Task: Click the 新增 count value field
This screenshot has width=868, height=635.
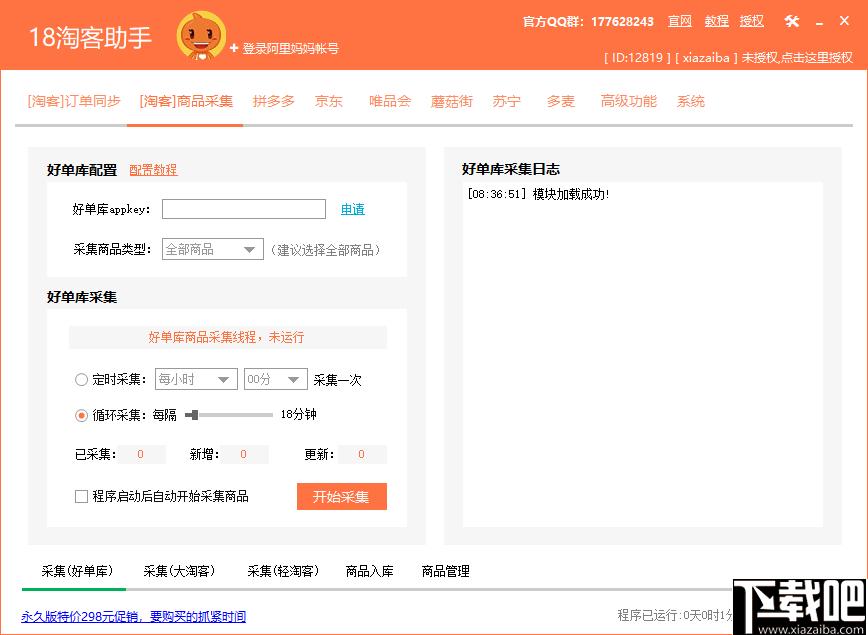Action: (x=244, y=455)
